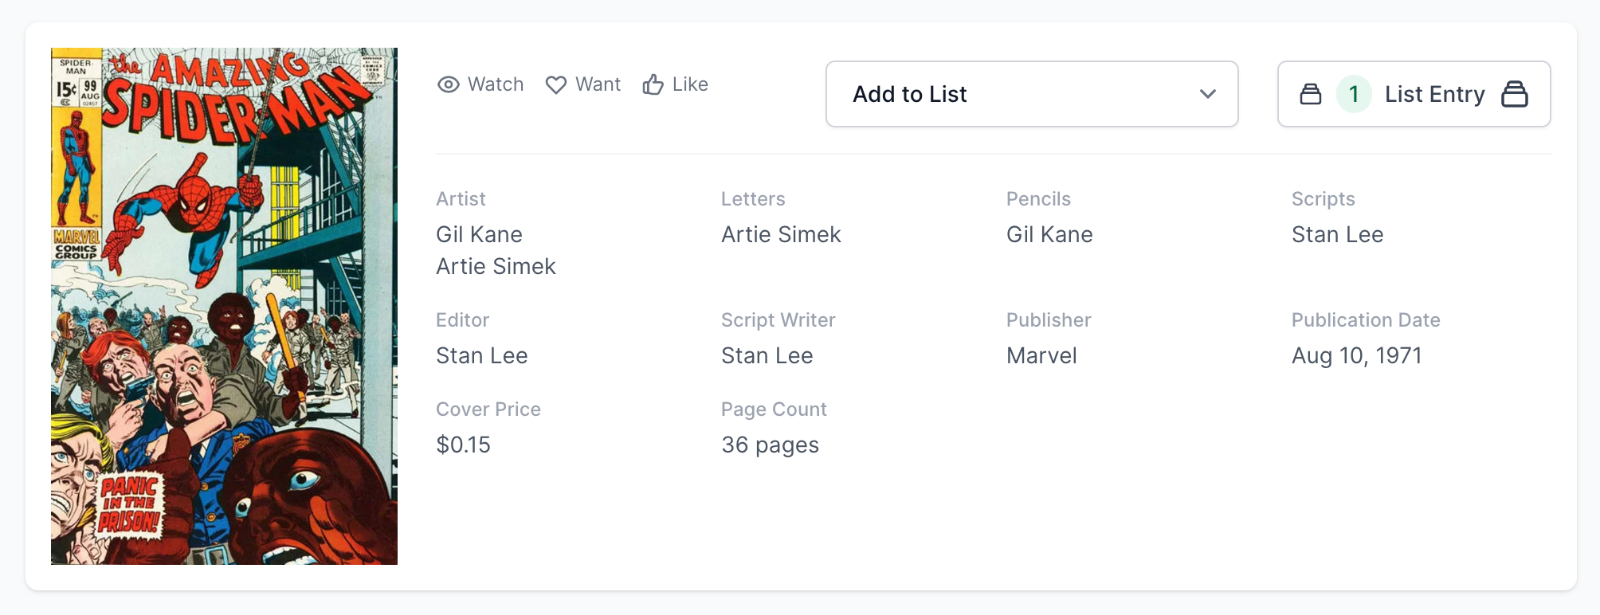
Task: Select Stan Lee under Editor
Action: pos(481,356)
